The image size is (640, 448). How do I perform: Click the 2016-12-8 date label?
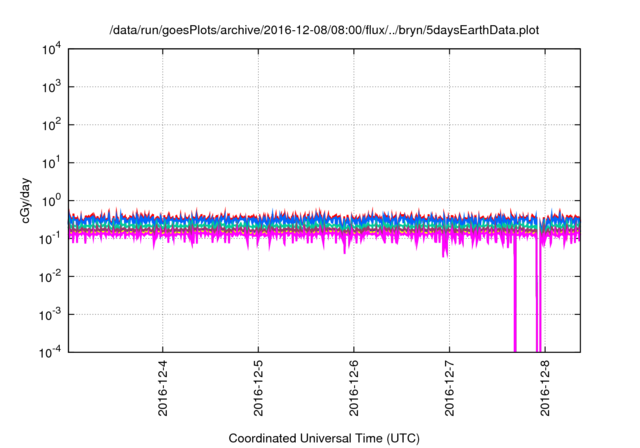[x=545, y=388]
